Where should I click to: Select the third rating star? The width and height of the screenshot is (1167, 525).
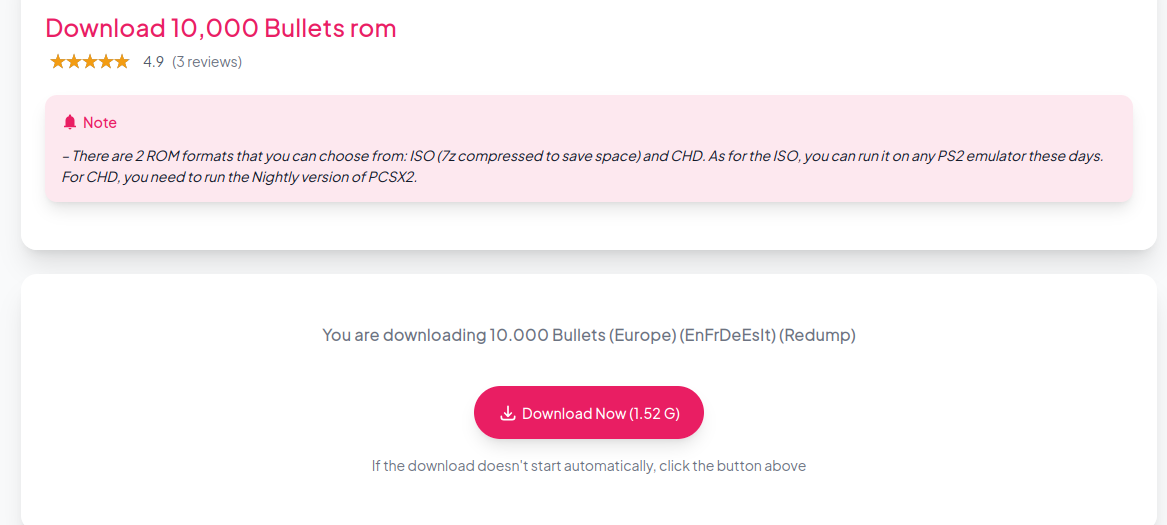90,62
